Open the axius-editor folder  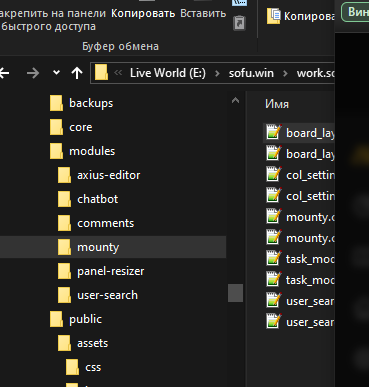(109, 175)
